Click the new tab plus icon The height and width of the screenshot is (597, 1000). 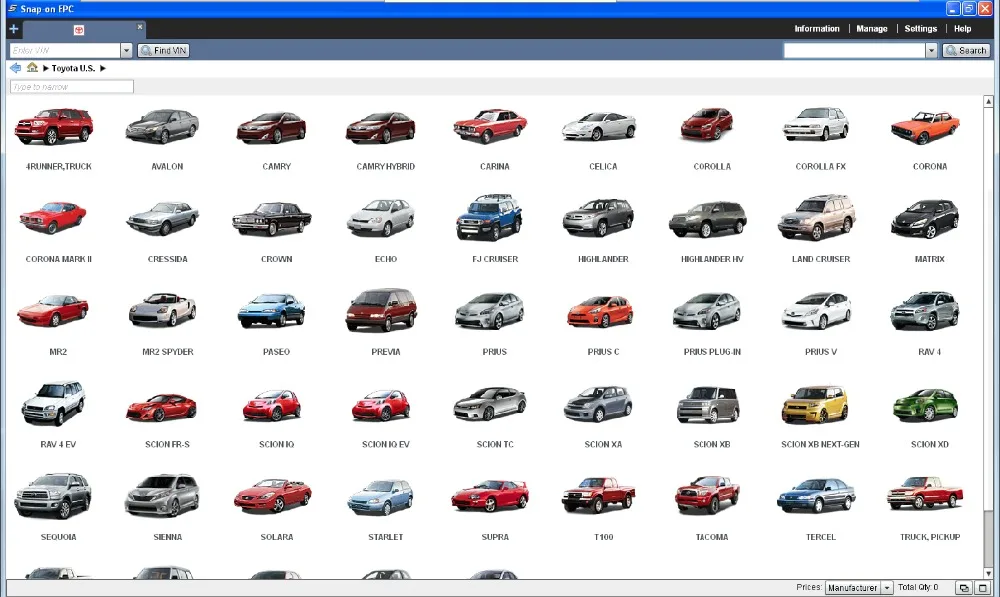[12, 28]
